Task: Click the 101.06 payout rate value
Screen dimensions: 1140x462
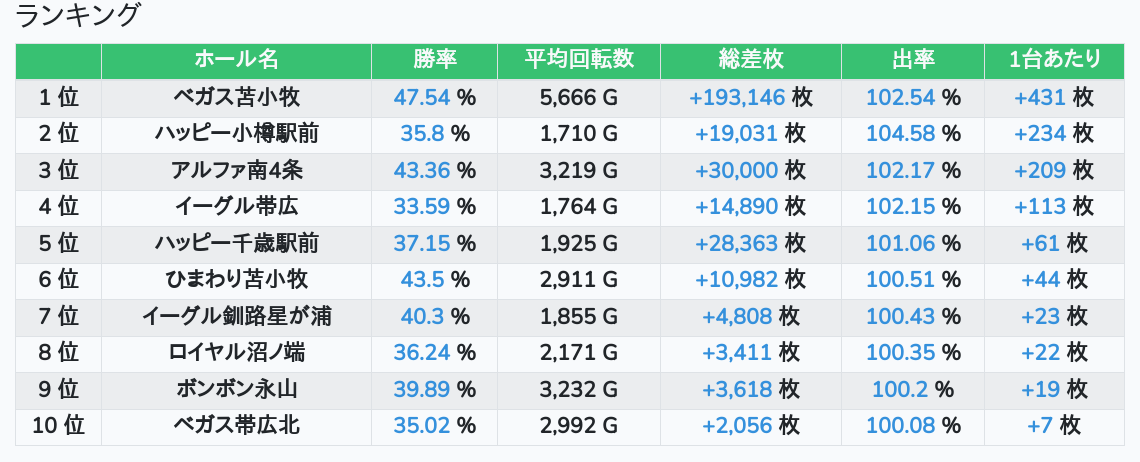Action: 900,243
